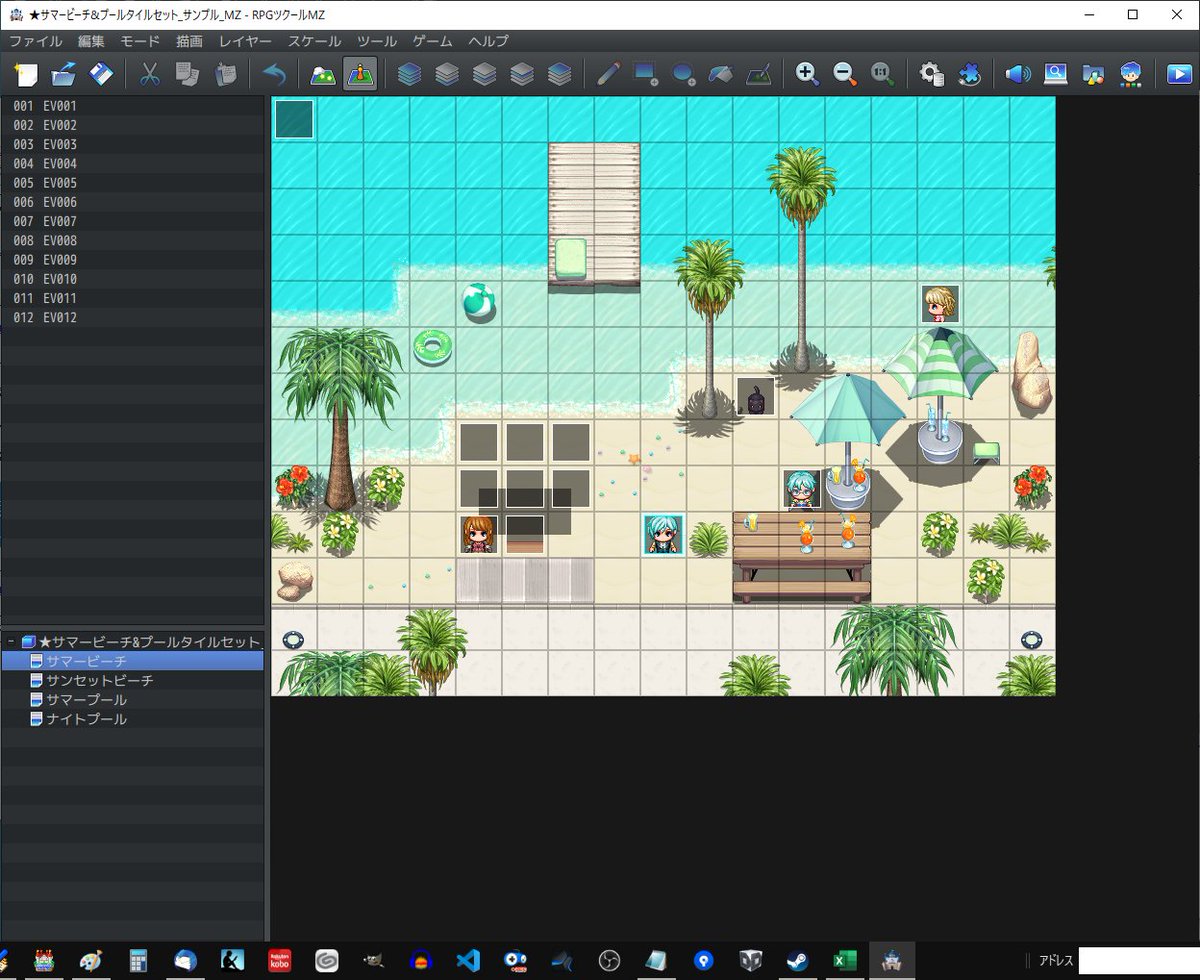Select the Pencil drawing tool
The width and height of the screenshot is (1200, 980).
click(608, 74)
